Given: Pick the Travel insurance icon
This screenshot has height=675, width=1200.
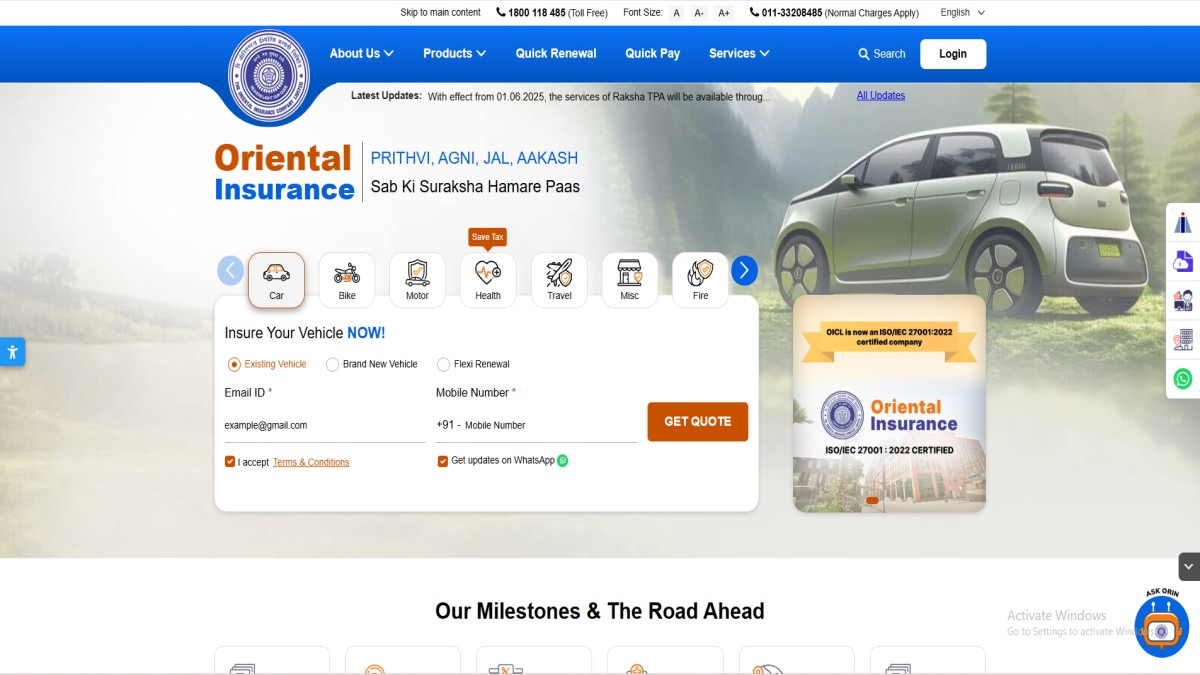Looking at the screenshot, I should point(559,279).
